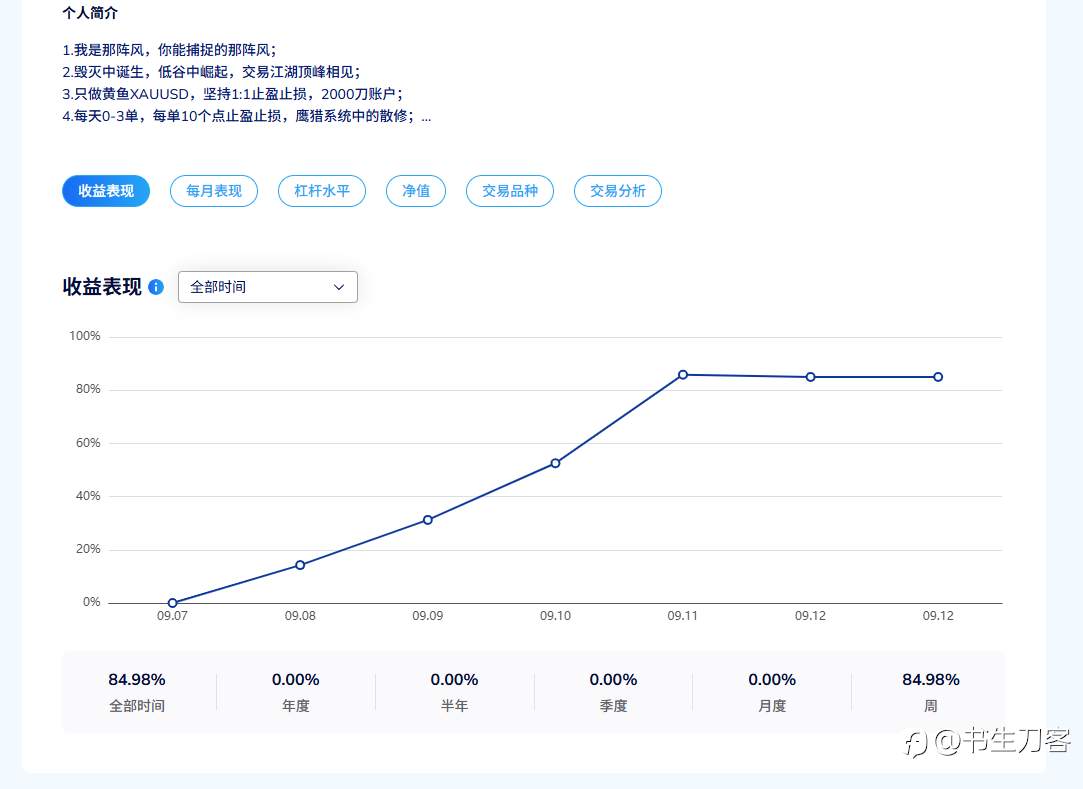Click the info icon beside 收益表现 heading
Viewport: 1083px width, 789px height.
click(156, 287)
